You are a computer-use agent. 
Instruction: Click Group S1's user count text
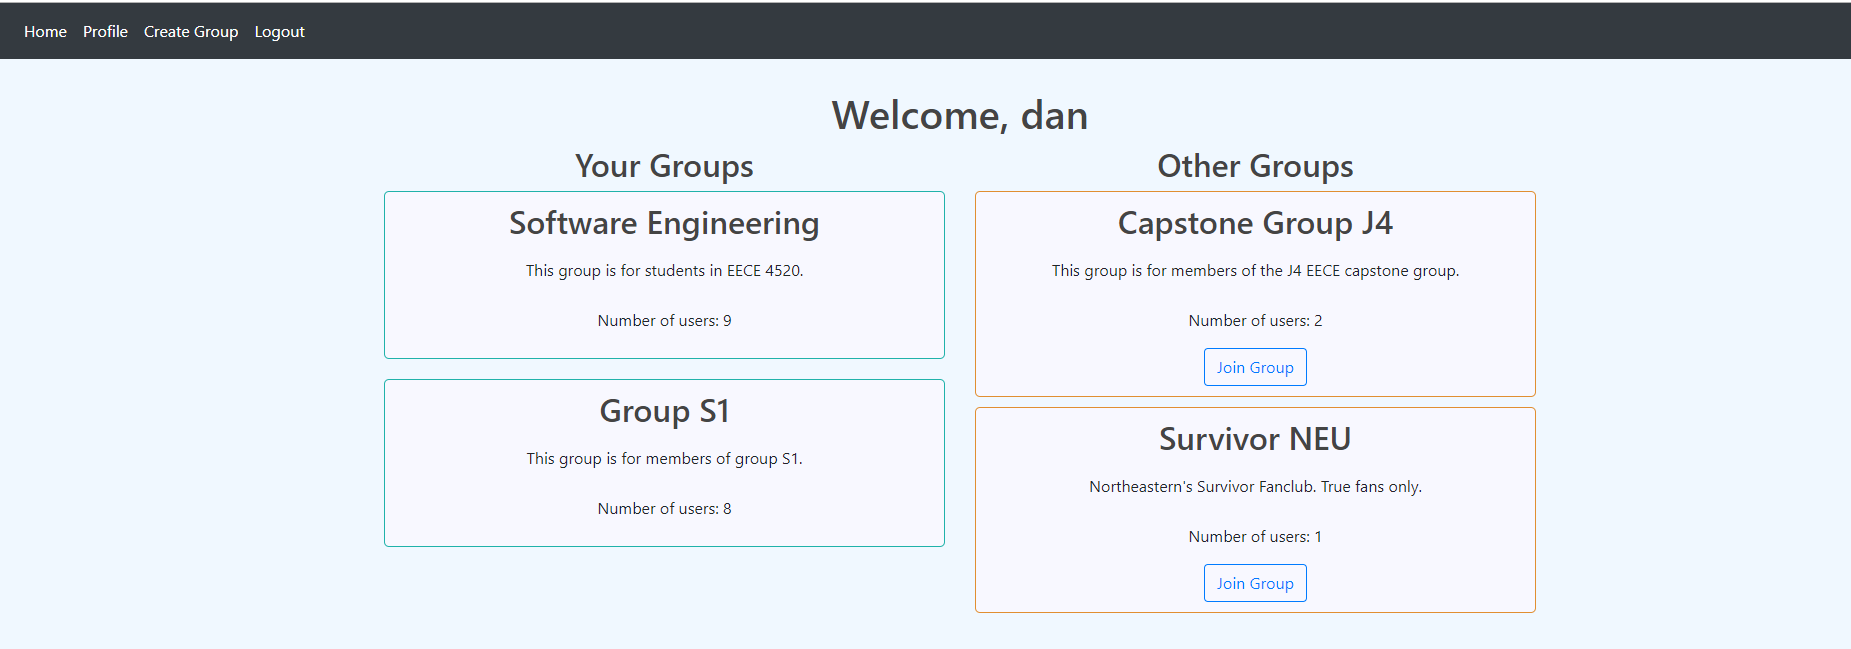664,509
